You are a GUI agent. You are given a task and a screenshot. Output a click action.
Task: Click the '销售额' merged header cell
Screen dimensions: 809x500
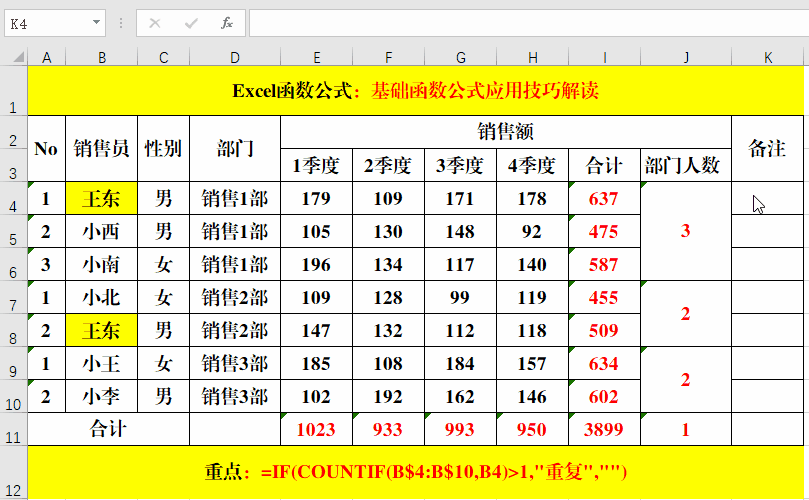coord(506,132)
